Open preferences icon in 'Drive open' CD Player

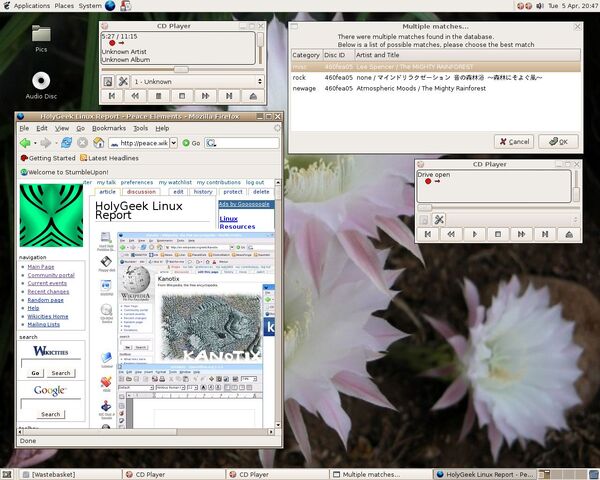tap(439, 220)
